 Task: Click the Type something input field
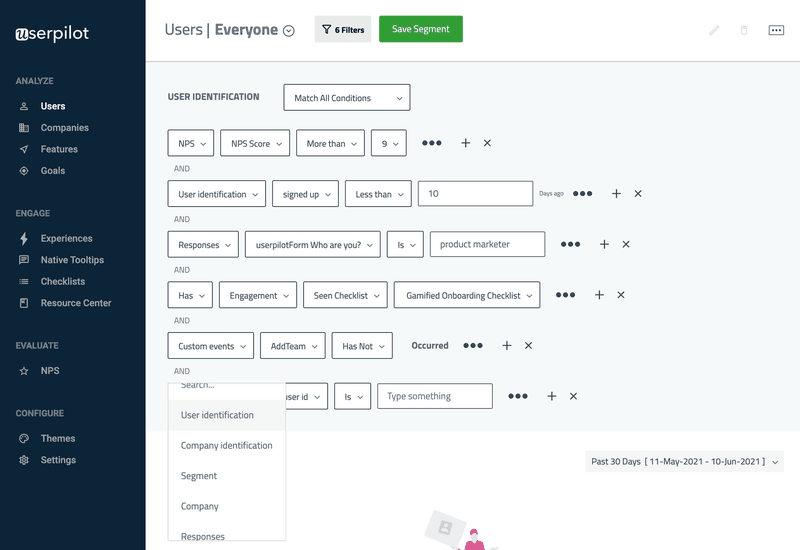pyautogui.click(x=435, y=396)
